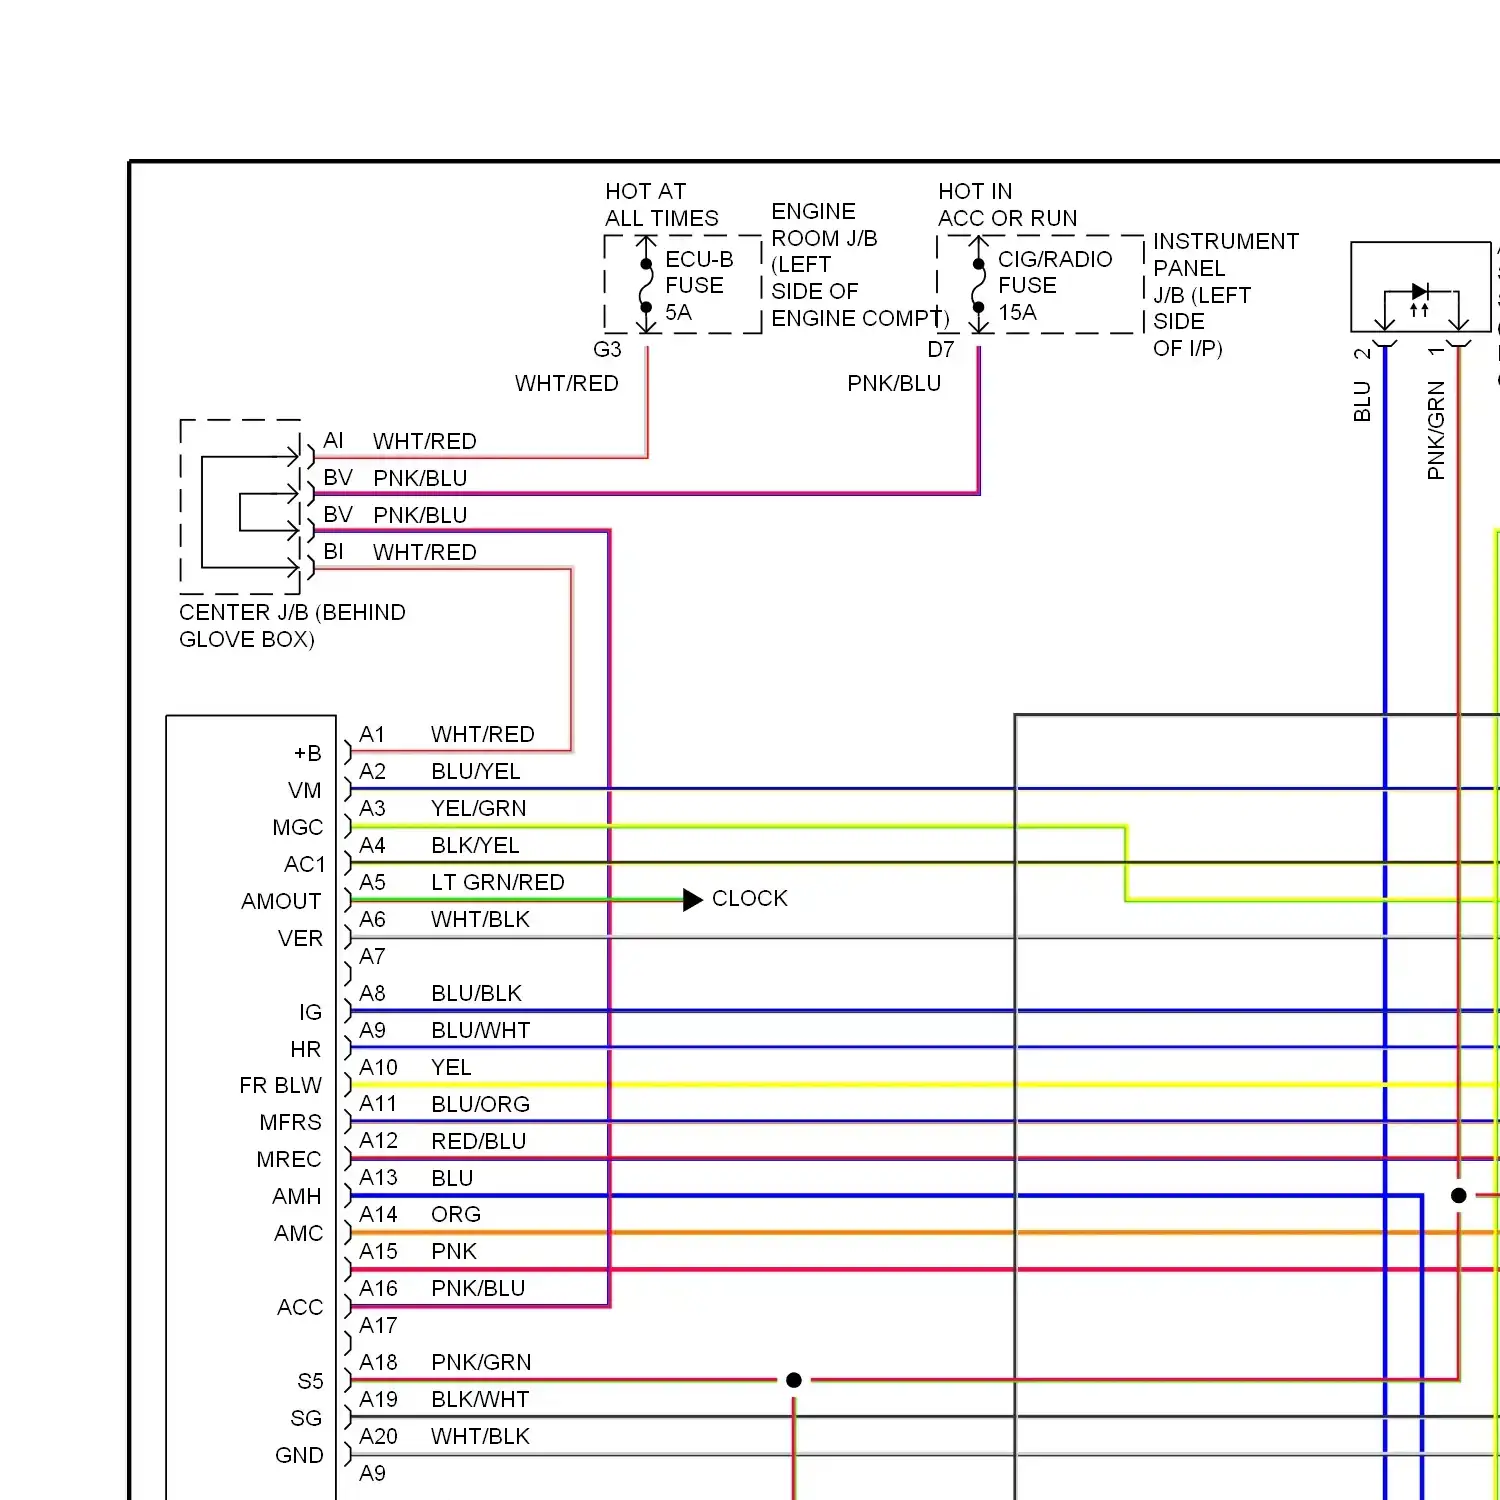Click the YEL wire color on A10
Screen dimensions: 1500x1500
click(451, 1068)
